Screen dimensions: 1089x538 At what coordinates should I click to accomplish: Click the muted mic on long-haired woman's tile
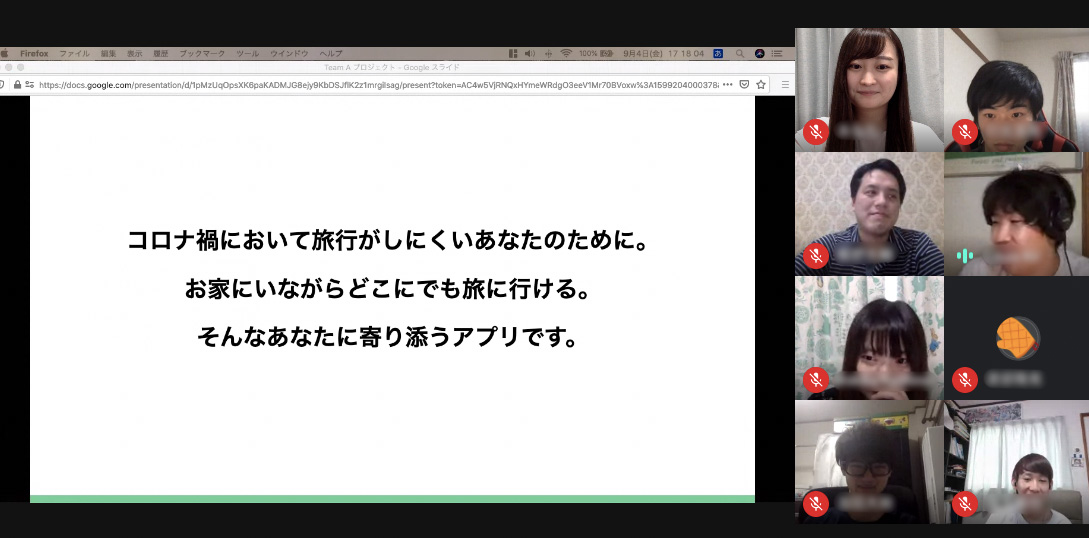point(816,132)
